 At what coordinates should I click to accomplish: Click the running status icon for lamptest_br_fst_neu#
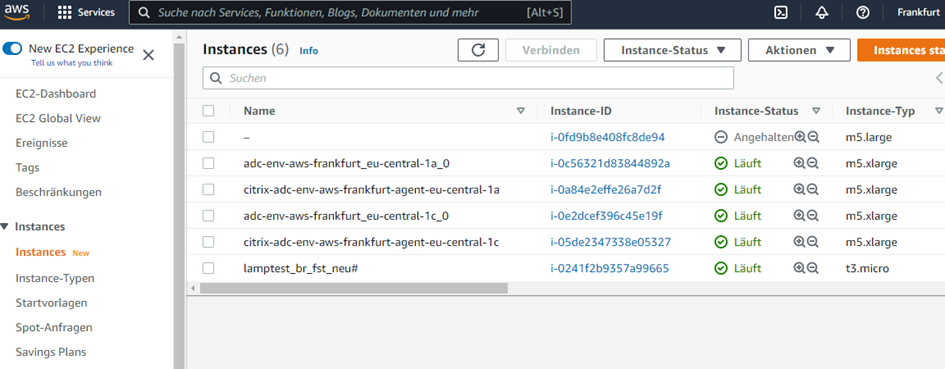[x=721, y=268]
